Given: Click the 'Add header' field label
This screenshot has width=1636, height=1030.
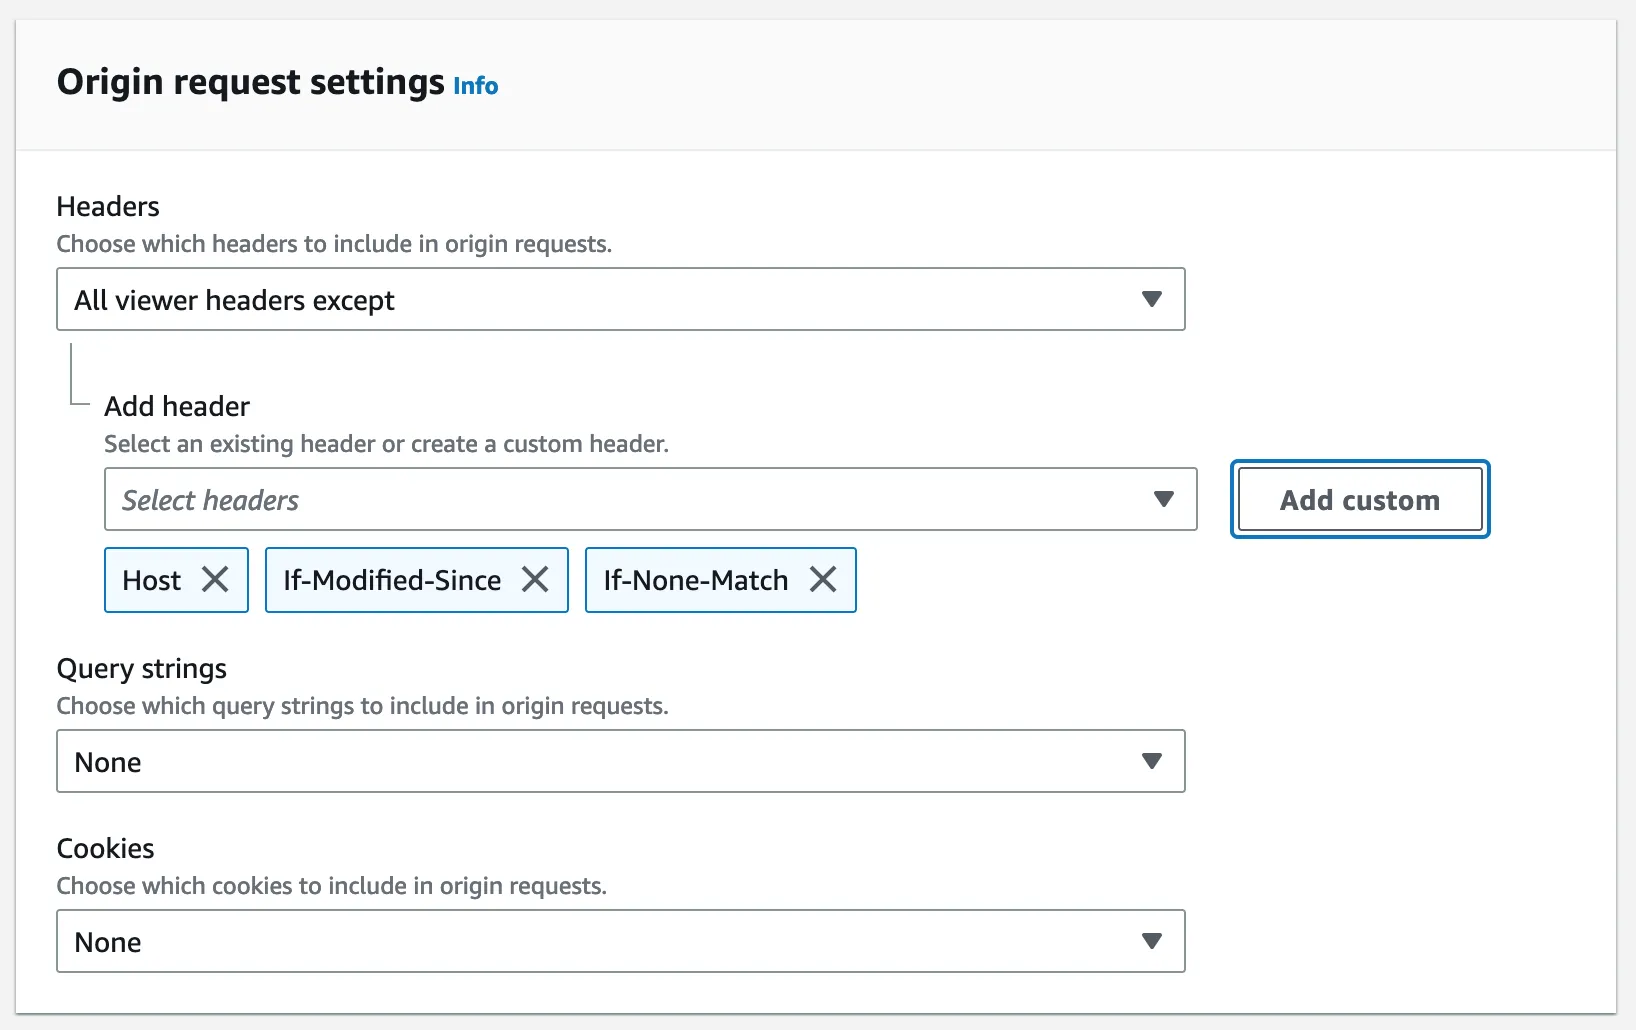Looking at the screenshot, I should tap(177, 406).
